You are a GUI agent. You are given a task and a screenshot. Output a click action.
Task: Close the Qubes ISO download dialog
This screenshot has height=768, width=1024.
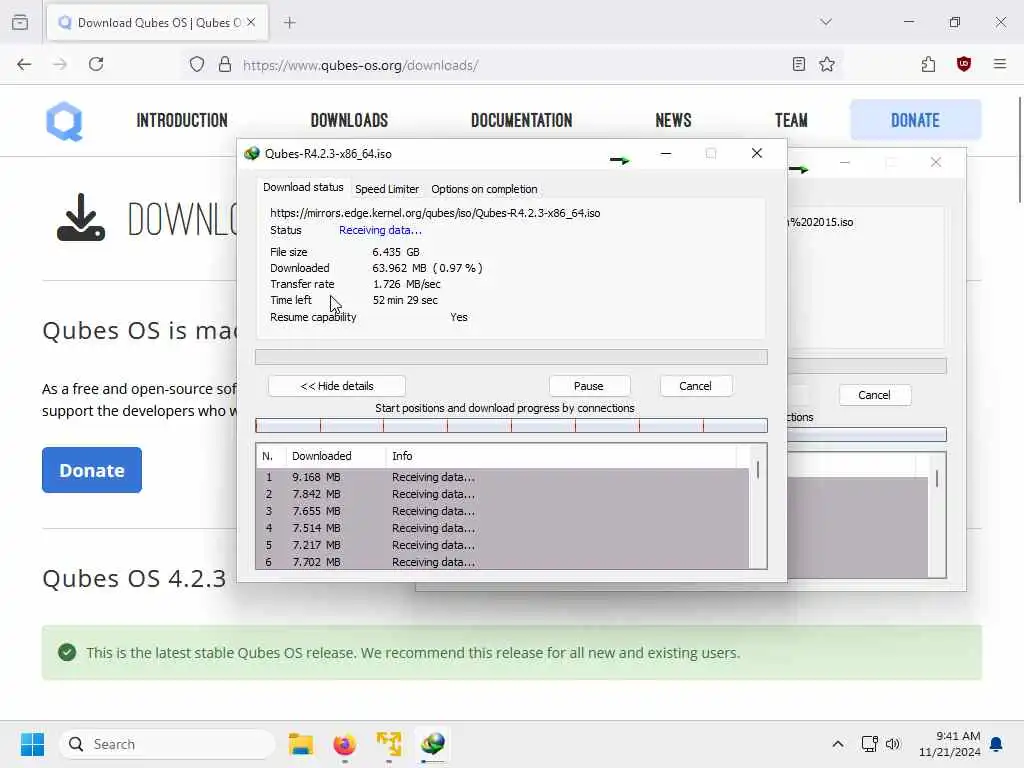[756, 153]
